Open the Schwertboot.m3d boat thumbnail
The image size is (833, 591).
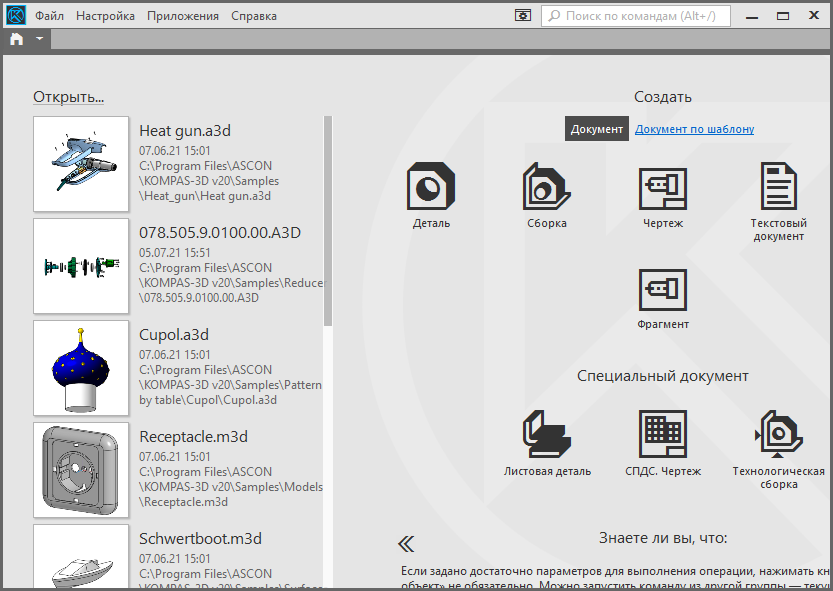(81, 556)
